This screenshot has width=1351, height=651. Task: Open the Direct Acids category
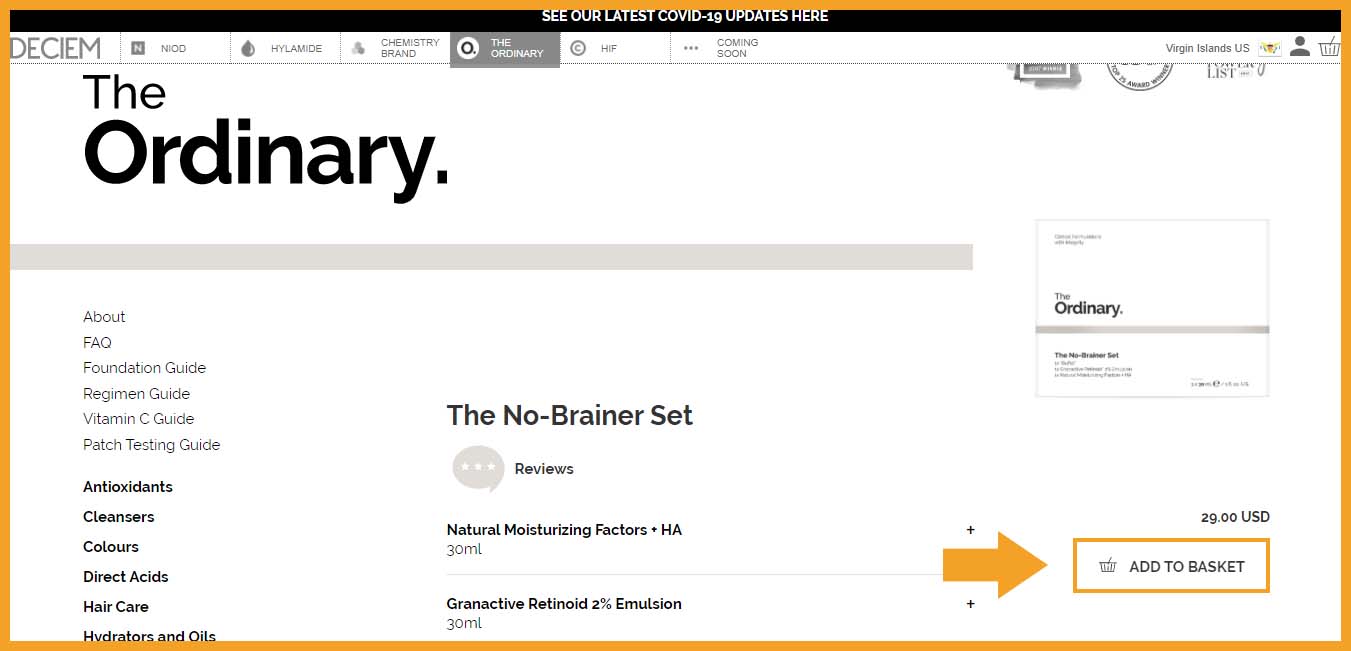click(x=125, y=577)
